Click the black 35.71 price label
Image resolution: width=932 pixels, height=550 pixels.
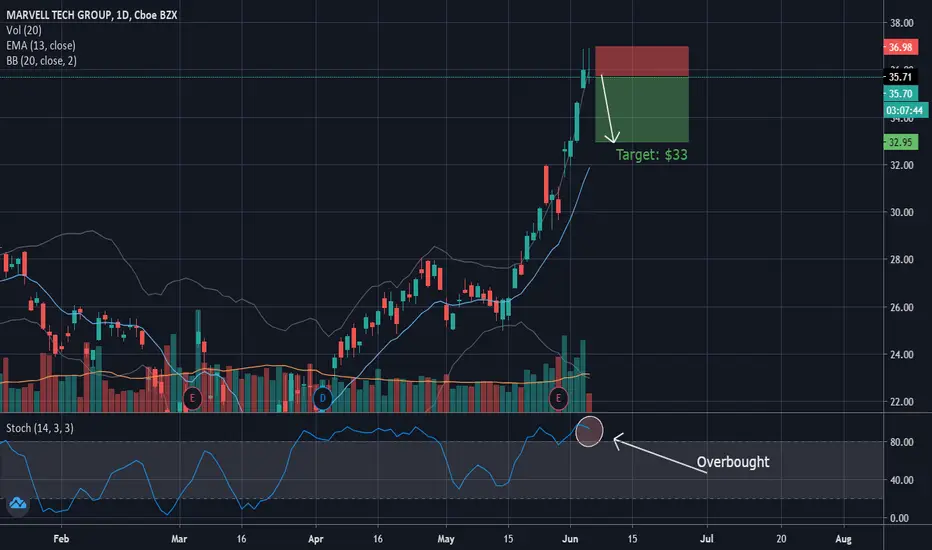[x=900, y=77]
